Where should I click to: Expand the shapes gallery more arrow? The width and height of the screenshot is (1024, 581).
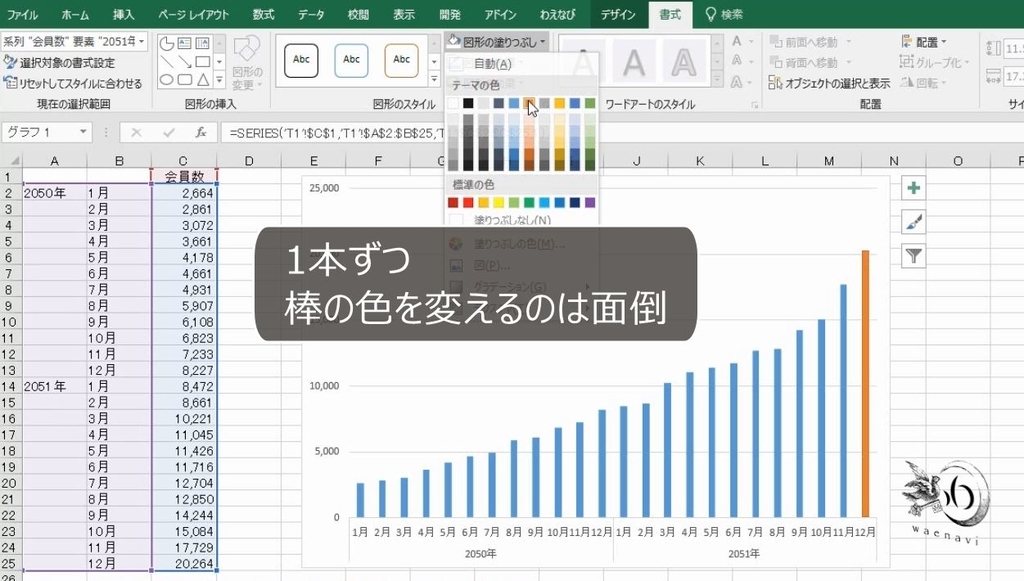click(x=219, y=80)
